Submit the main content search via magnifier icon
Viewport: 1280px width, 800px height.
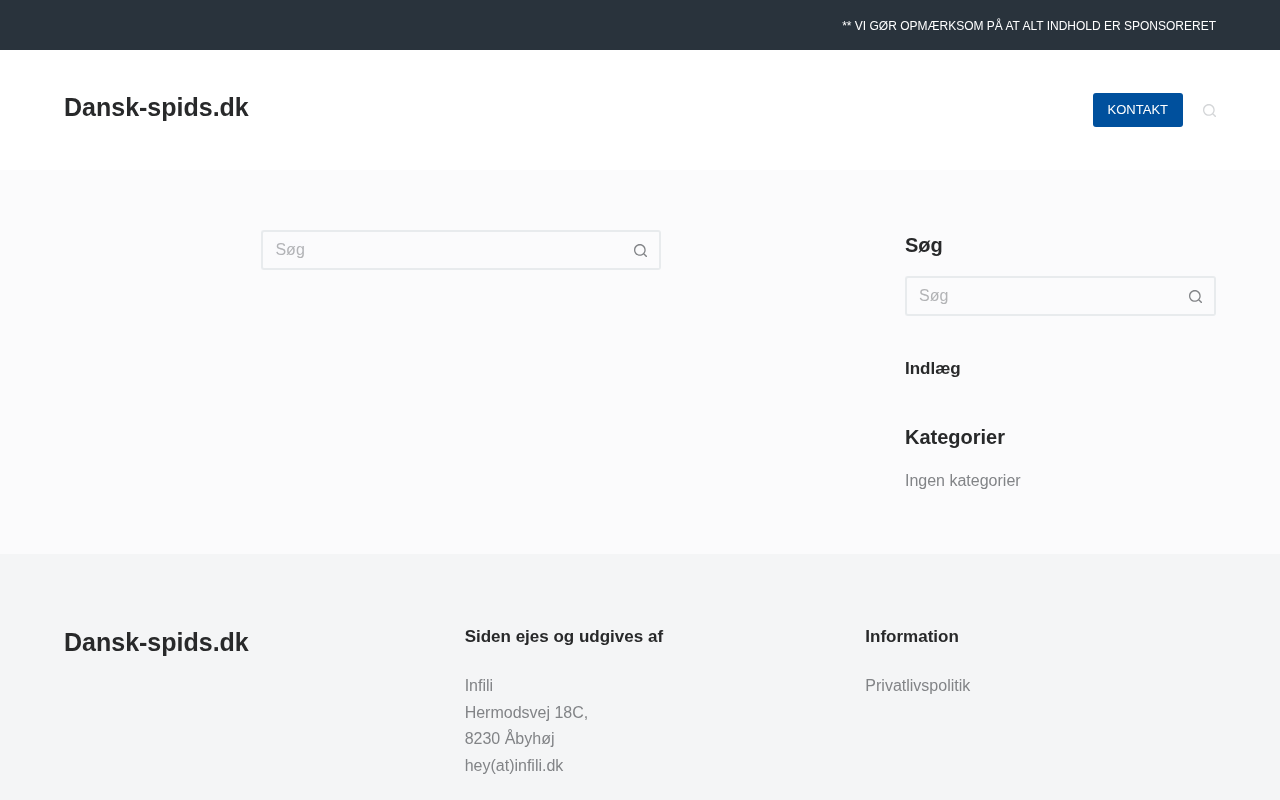click(640, 250)
